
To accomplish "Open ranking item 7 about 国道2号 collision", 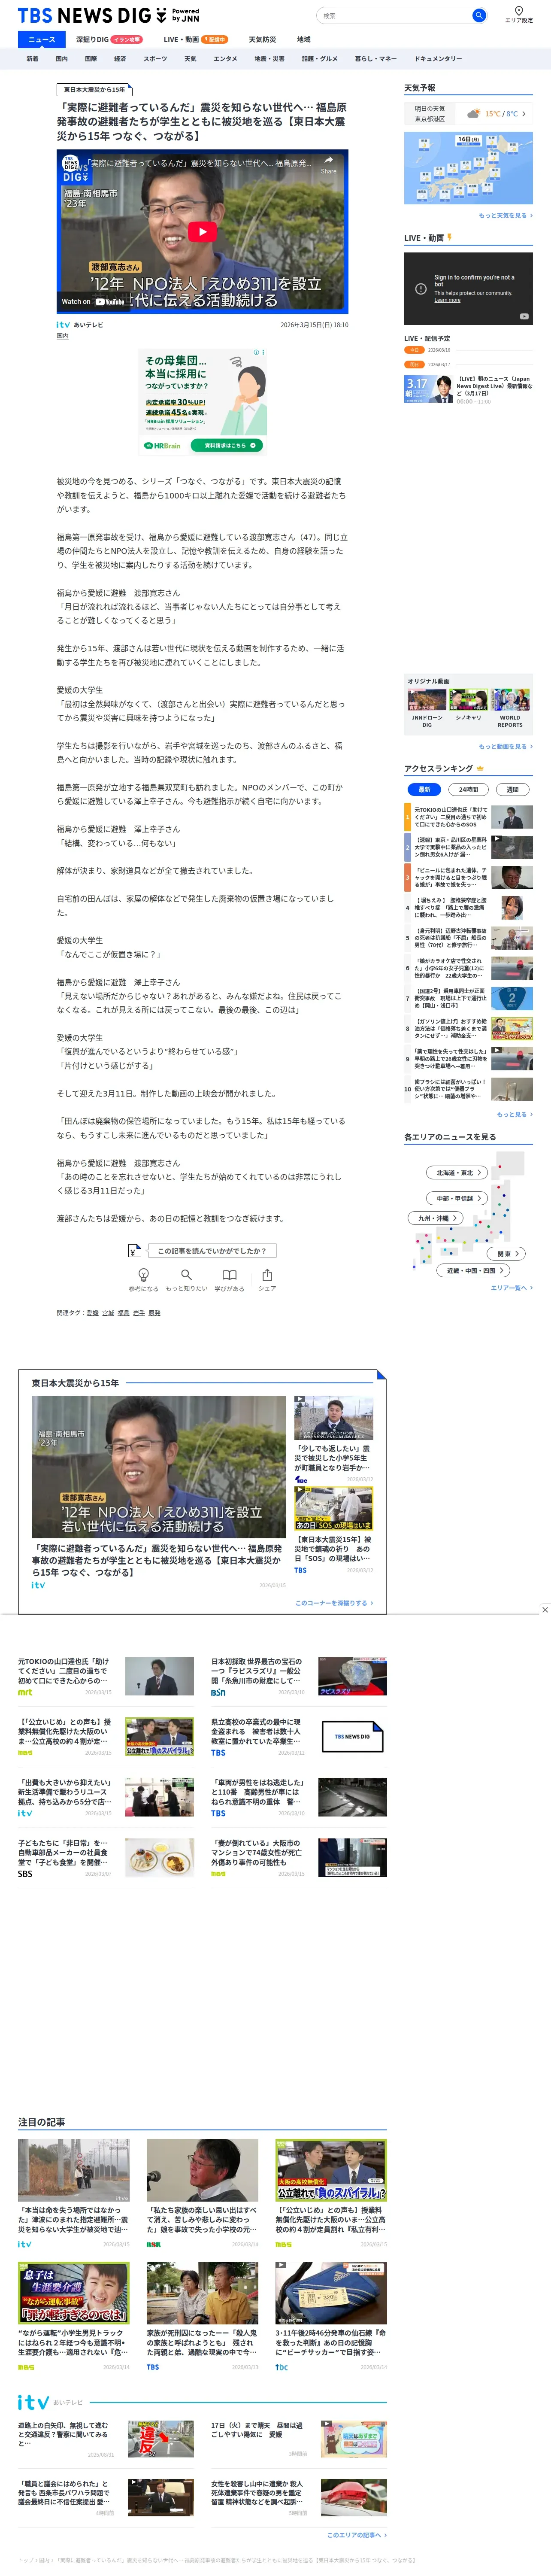I will coord(468,998).
